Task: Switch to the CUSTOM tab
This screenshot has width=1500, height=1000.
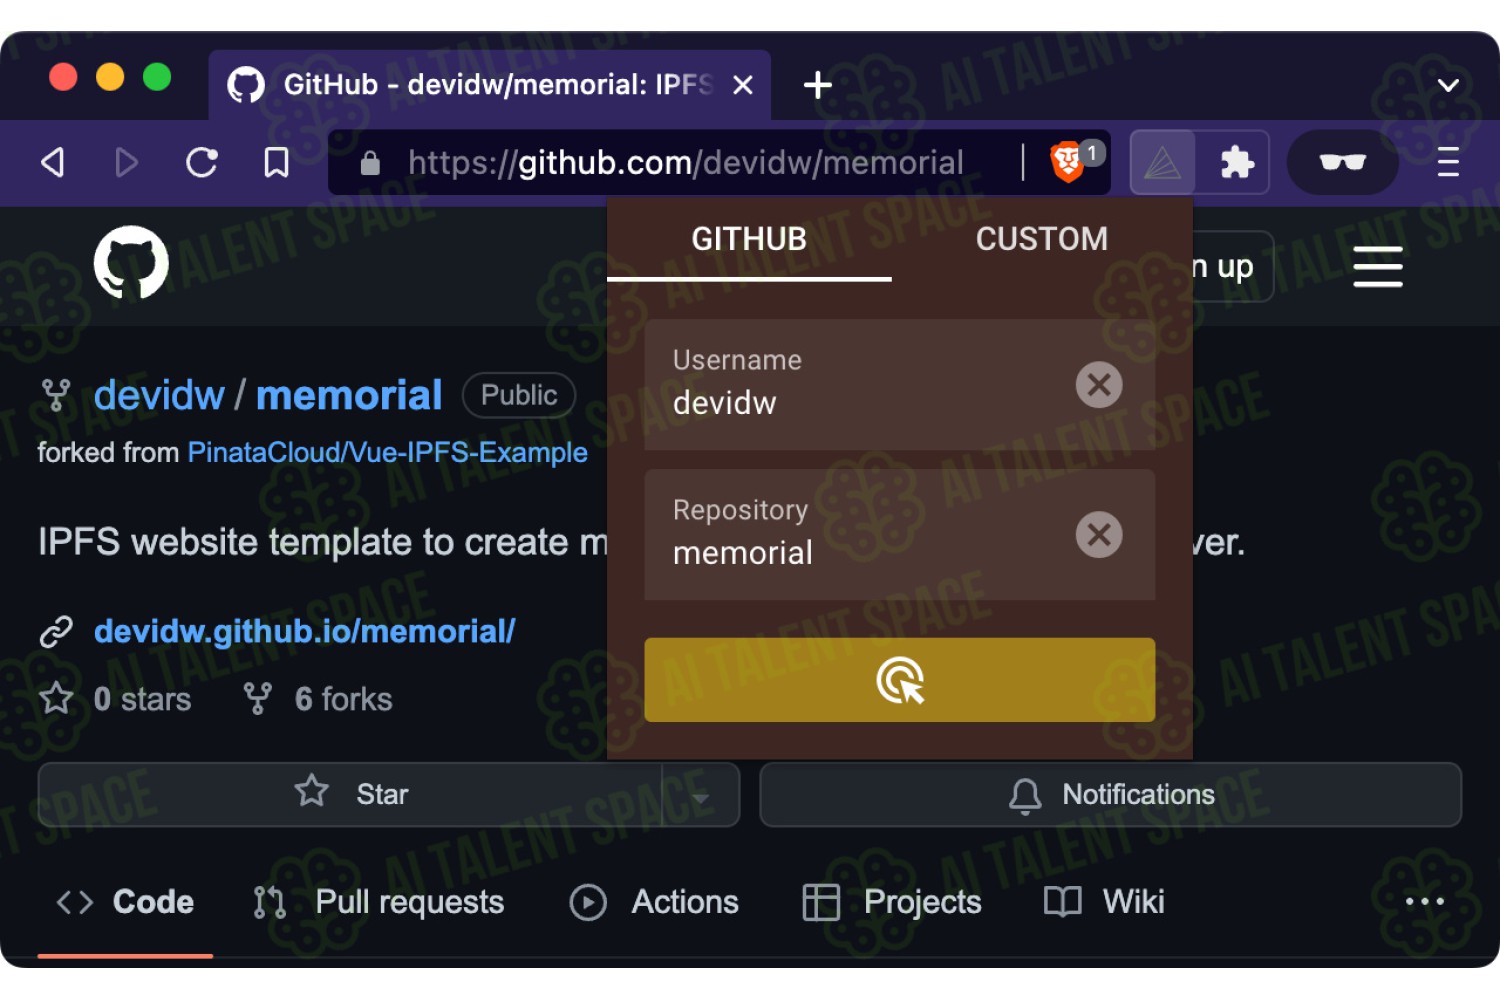Action: 1042,239
